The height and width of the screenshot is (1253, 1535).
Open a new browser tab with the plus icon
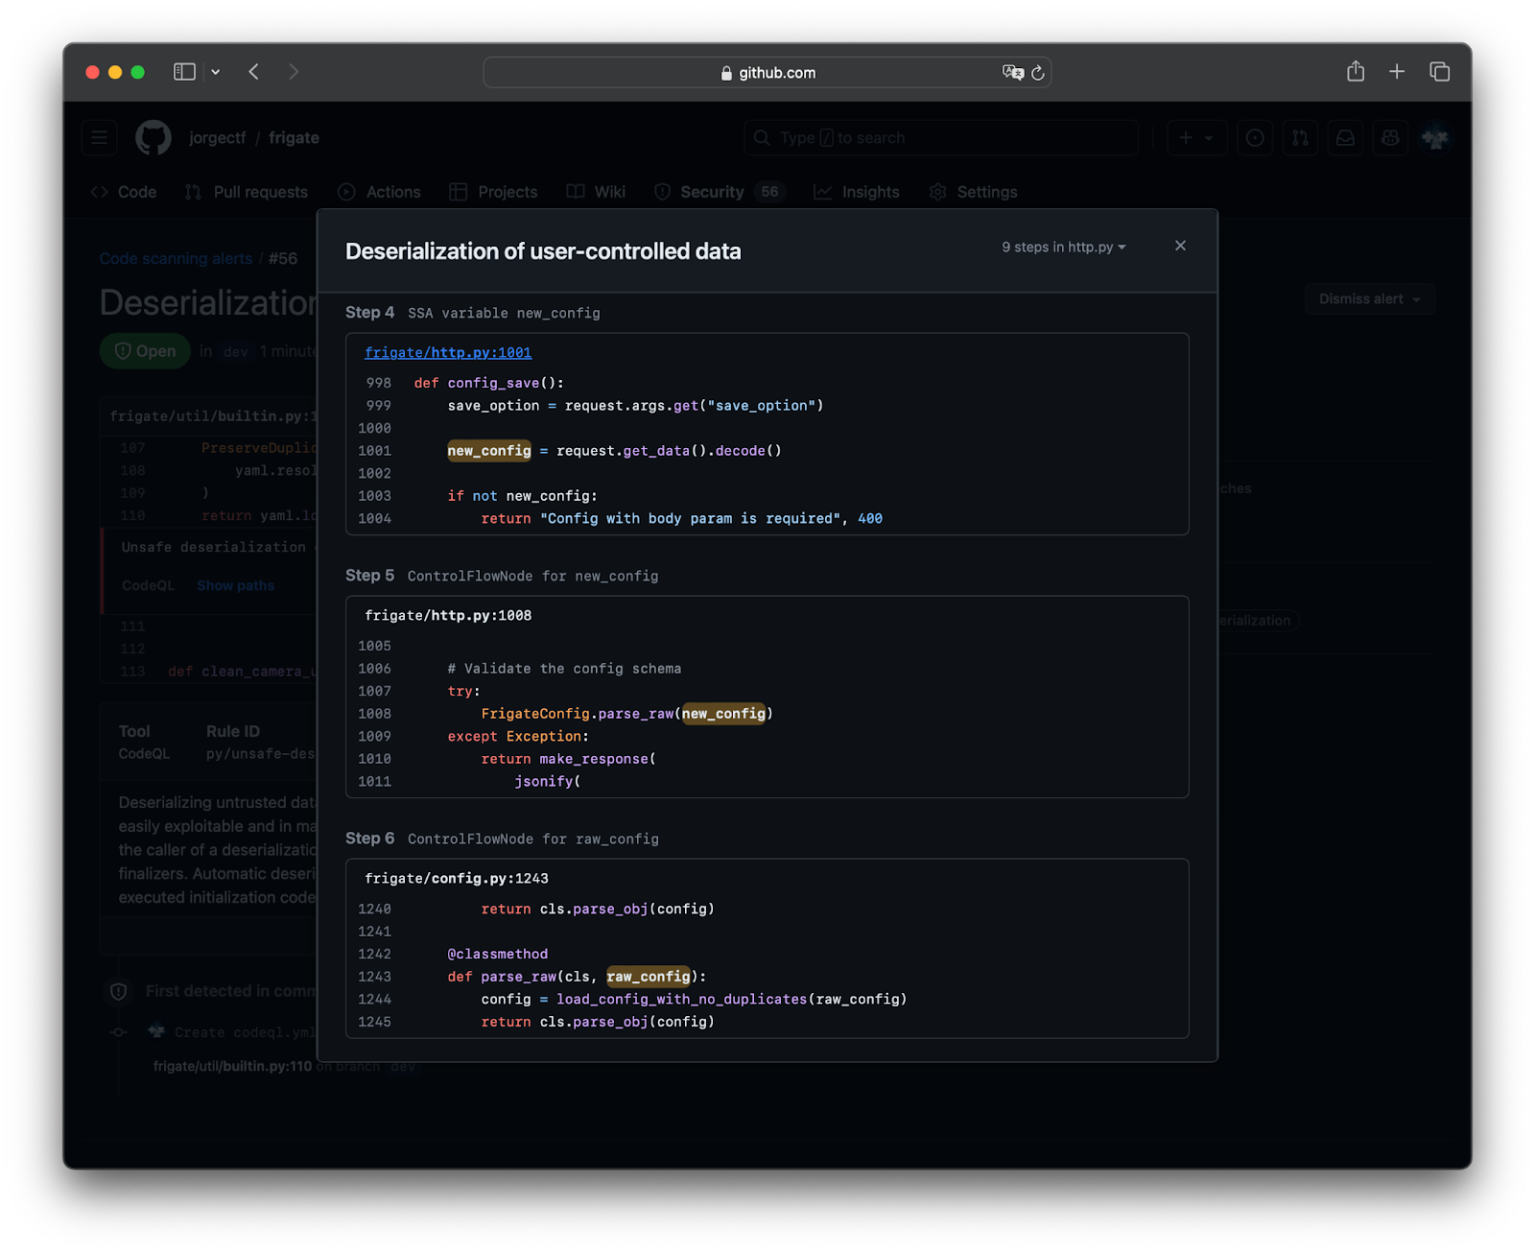click(x=1397, y=71)
